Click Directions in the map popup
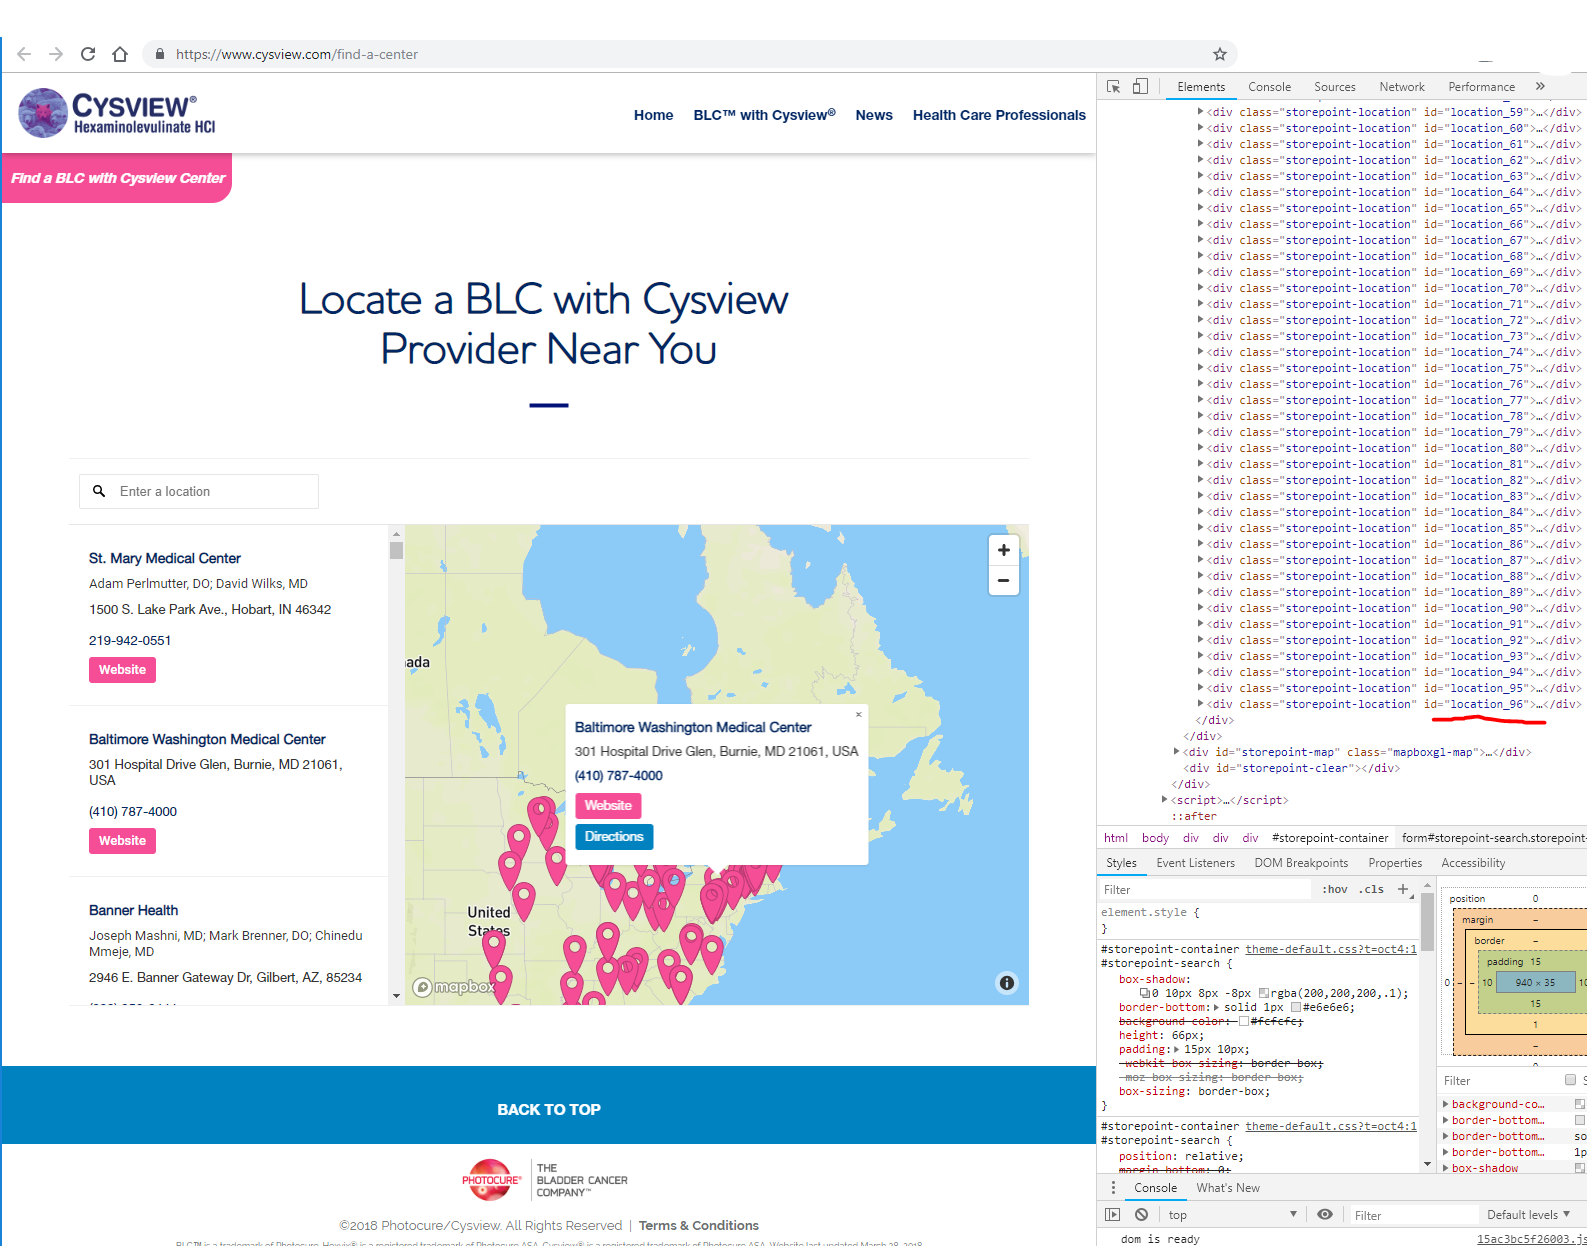Image resolution: width=1587 pixels, height=1246 pixels. tap(614, 837)
